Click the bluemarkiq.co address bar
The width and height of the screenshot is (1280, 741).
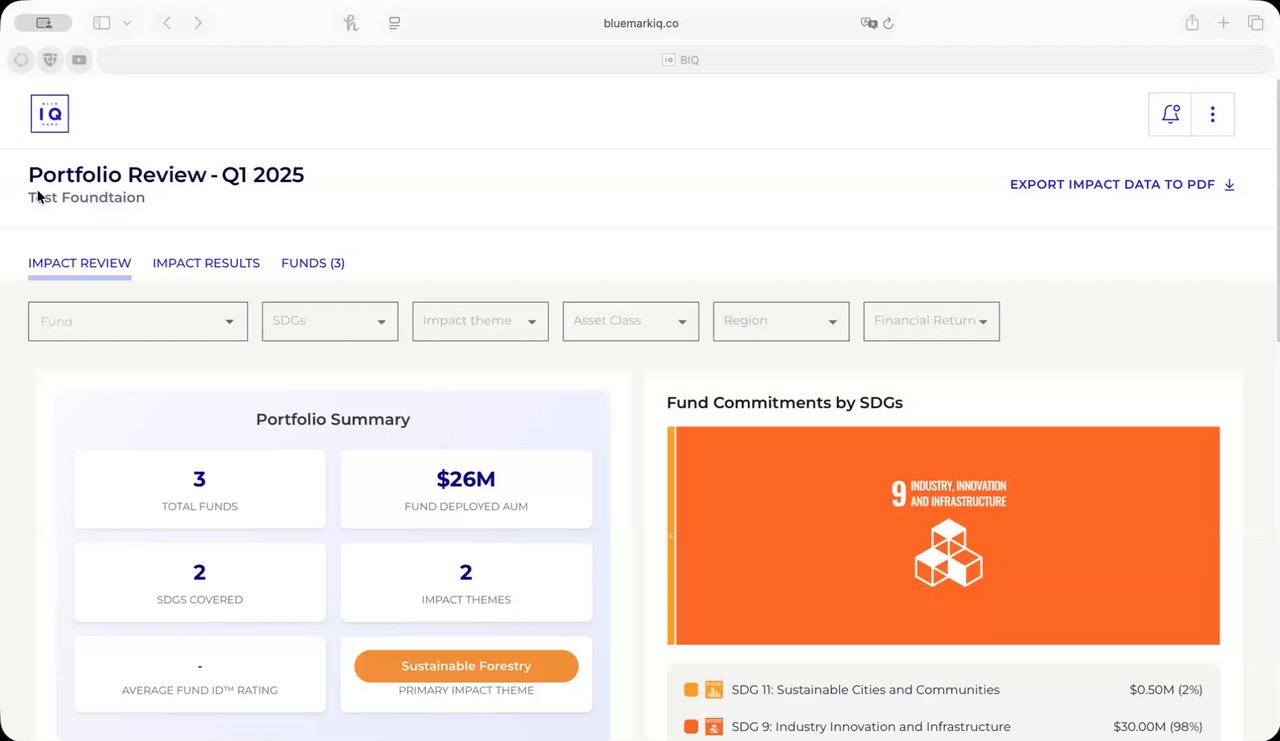tap(641, 23)
